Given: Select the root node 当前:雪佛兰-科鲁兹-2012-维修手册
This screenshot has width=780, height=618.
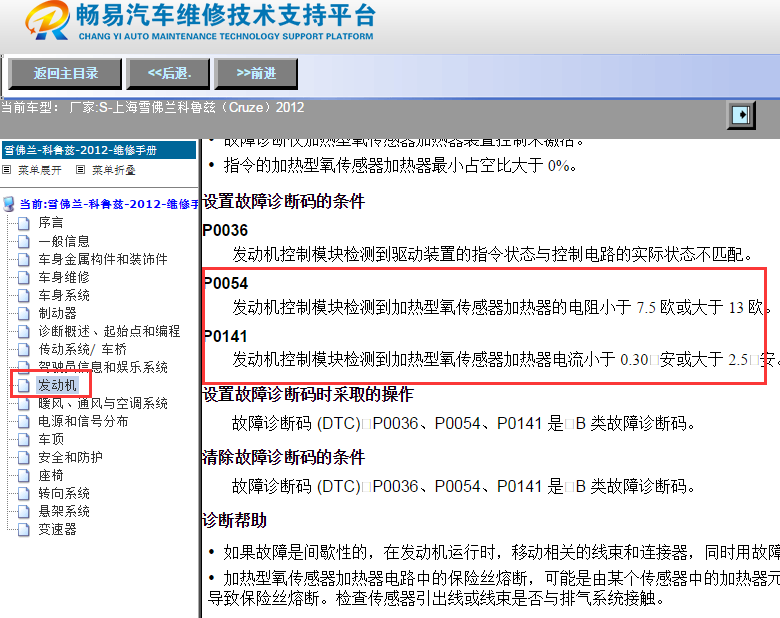Looking at the screenshot, I should click(109, 204).
